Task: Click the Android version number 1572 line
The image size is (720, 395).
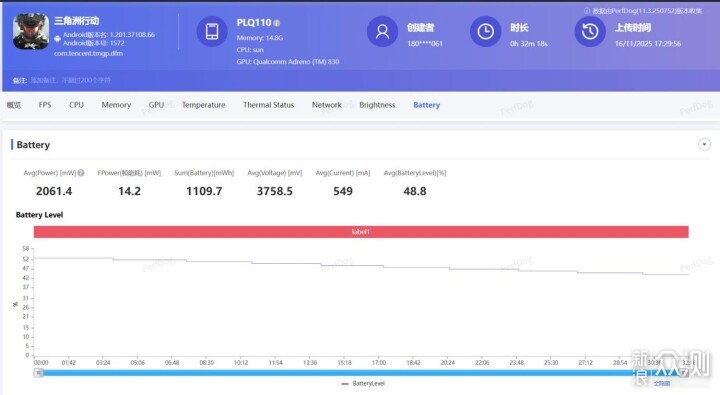Action: (94, 43)
